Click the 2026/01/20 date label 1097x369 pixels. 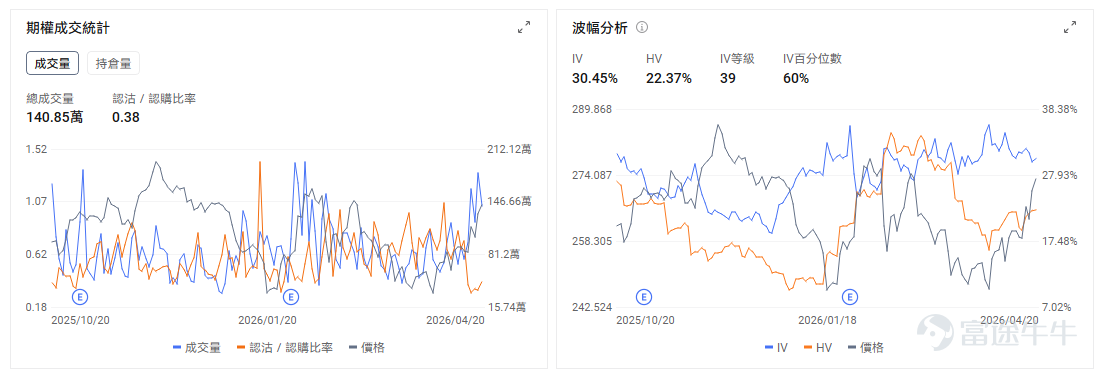pyautogui.click(x=267, y=320)
